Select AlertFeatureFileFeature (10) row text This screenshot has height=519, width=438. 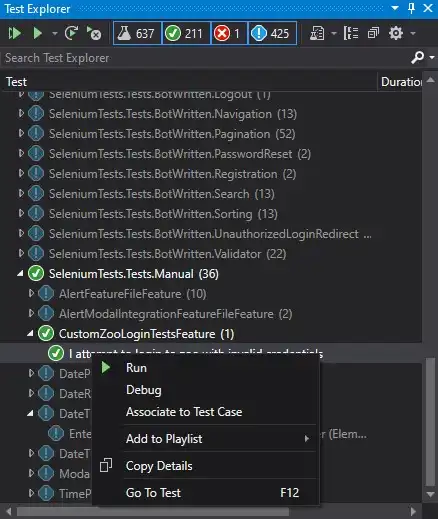pyautogui.click(x=133, y=294)
